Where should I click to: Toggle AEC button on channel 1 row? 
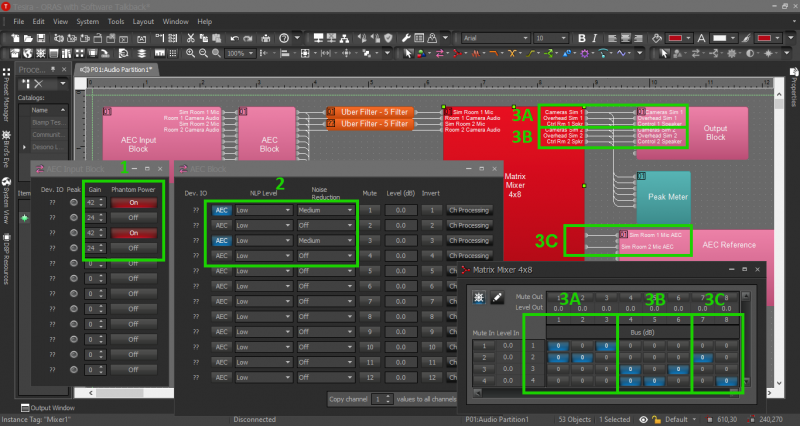click(221, 210)
